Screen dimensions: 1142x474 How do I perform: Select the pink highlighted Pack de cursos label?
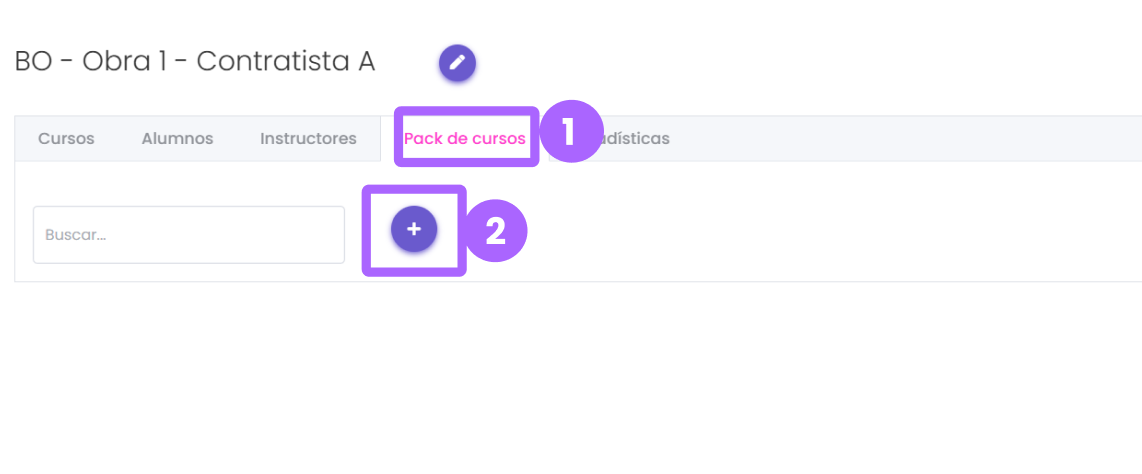pos(465,138)
